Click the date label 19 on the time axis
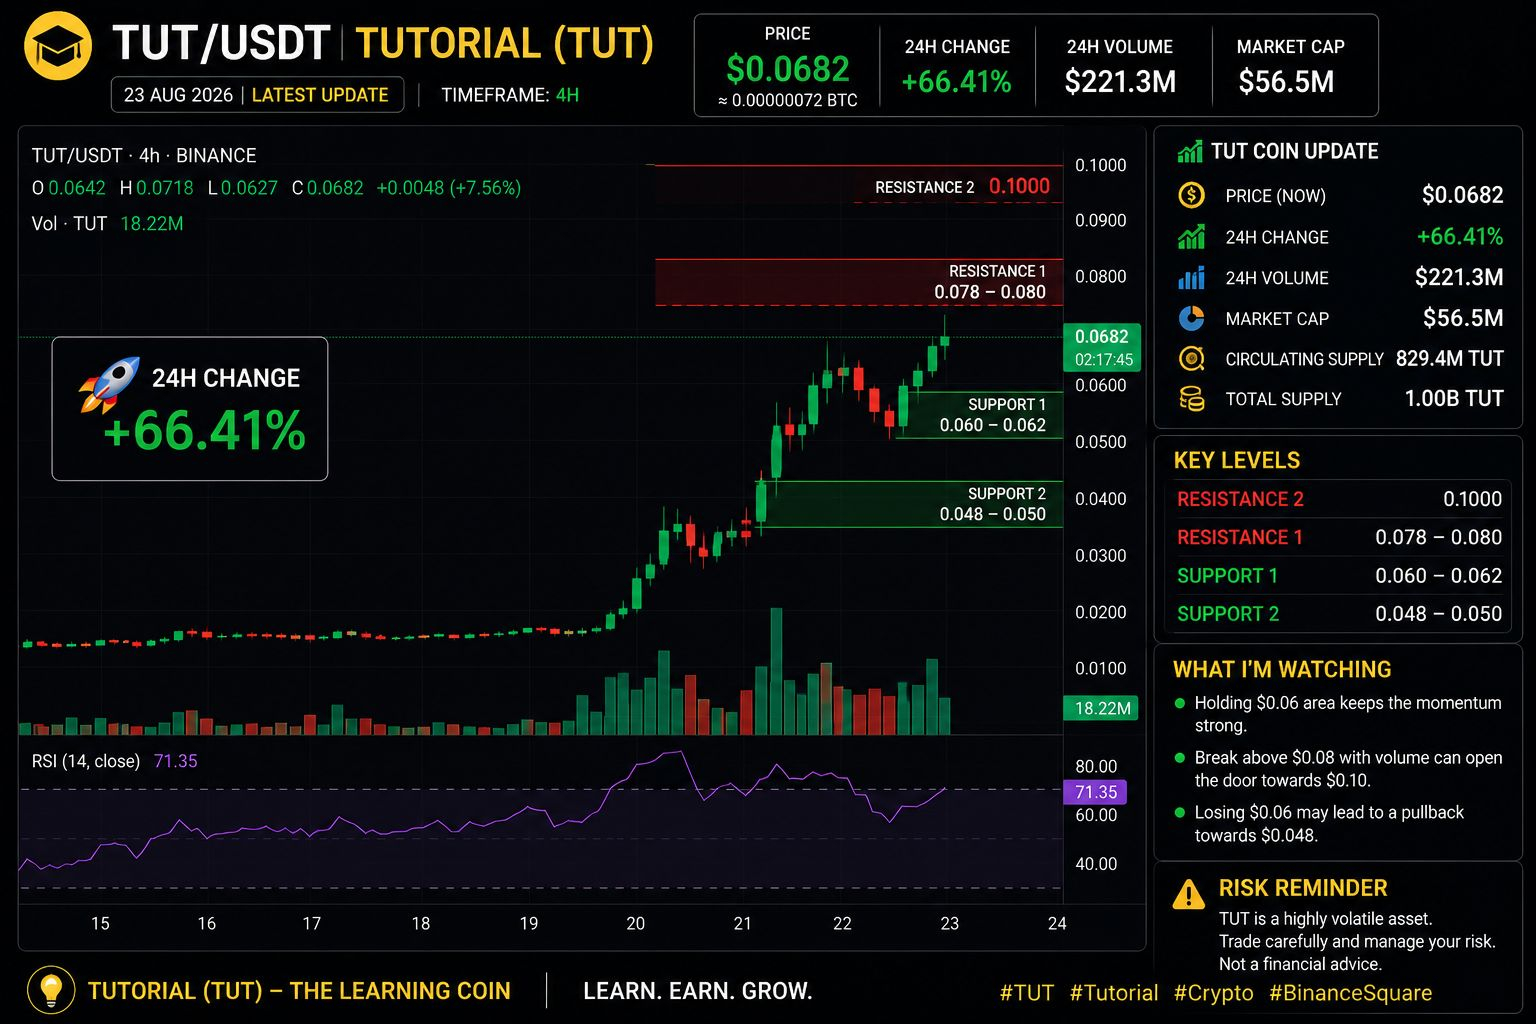This screenshot has height=1024, width=1536. [x=529, y=923]
